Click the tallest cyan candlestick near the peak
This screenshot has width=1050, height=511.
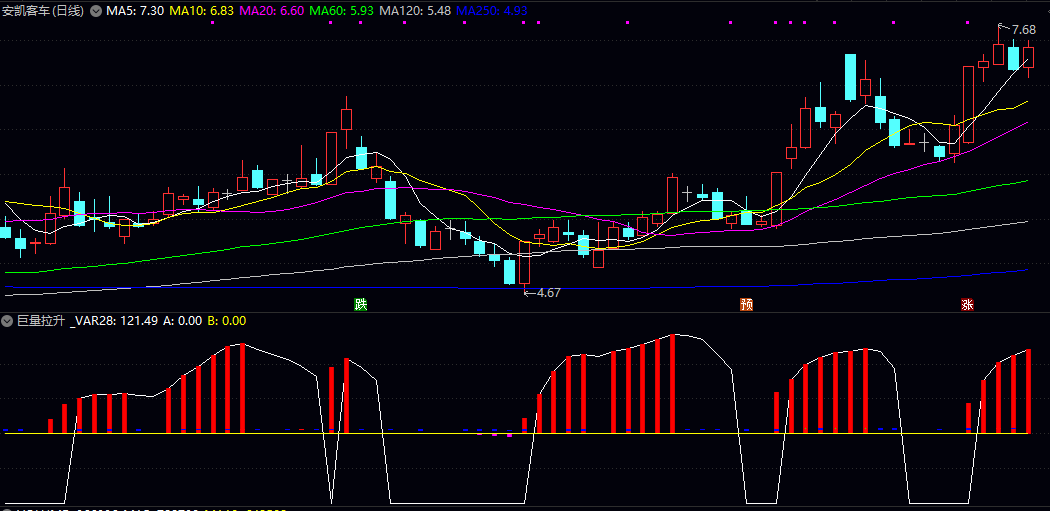click(x=850, y=78)
